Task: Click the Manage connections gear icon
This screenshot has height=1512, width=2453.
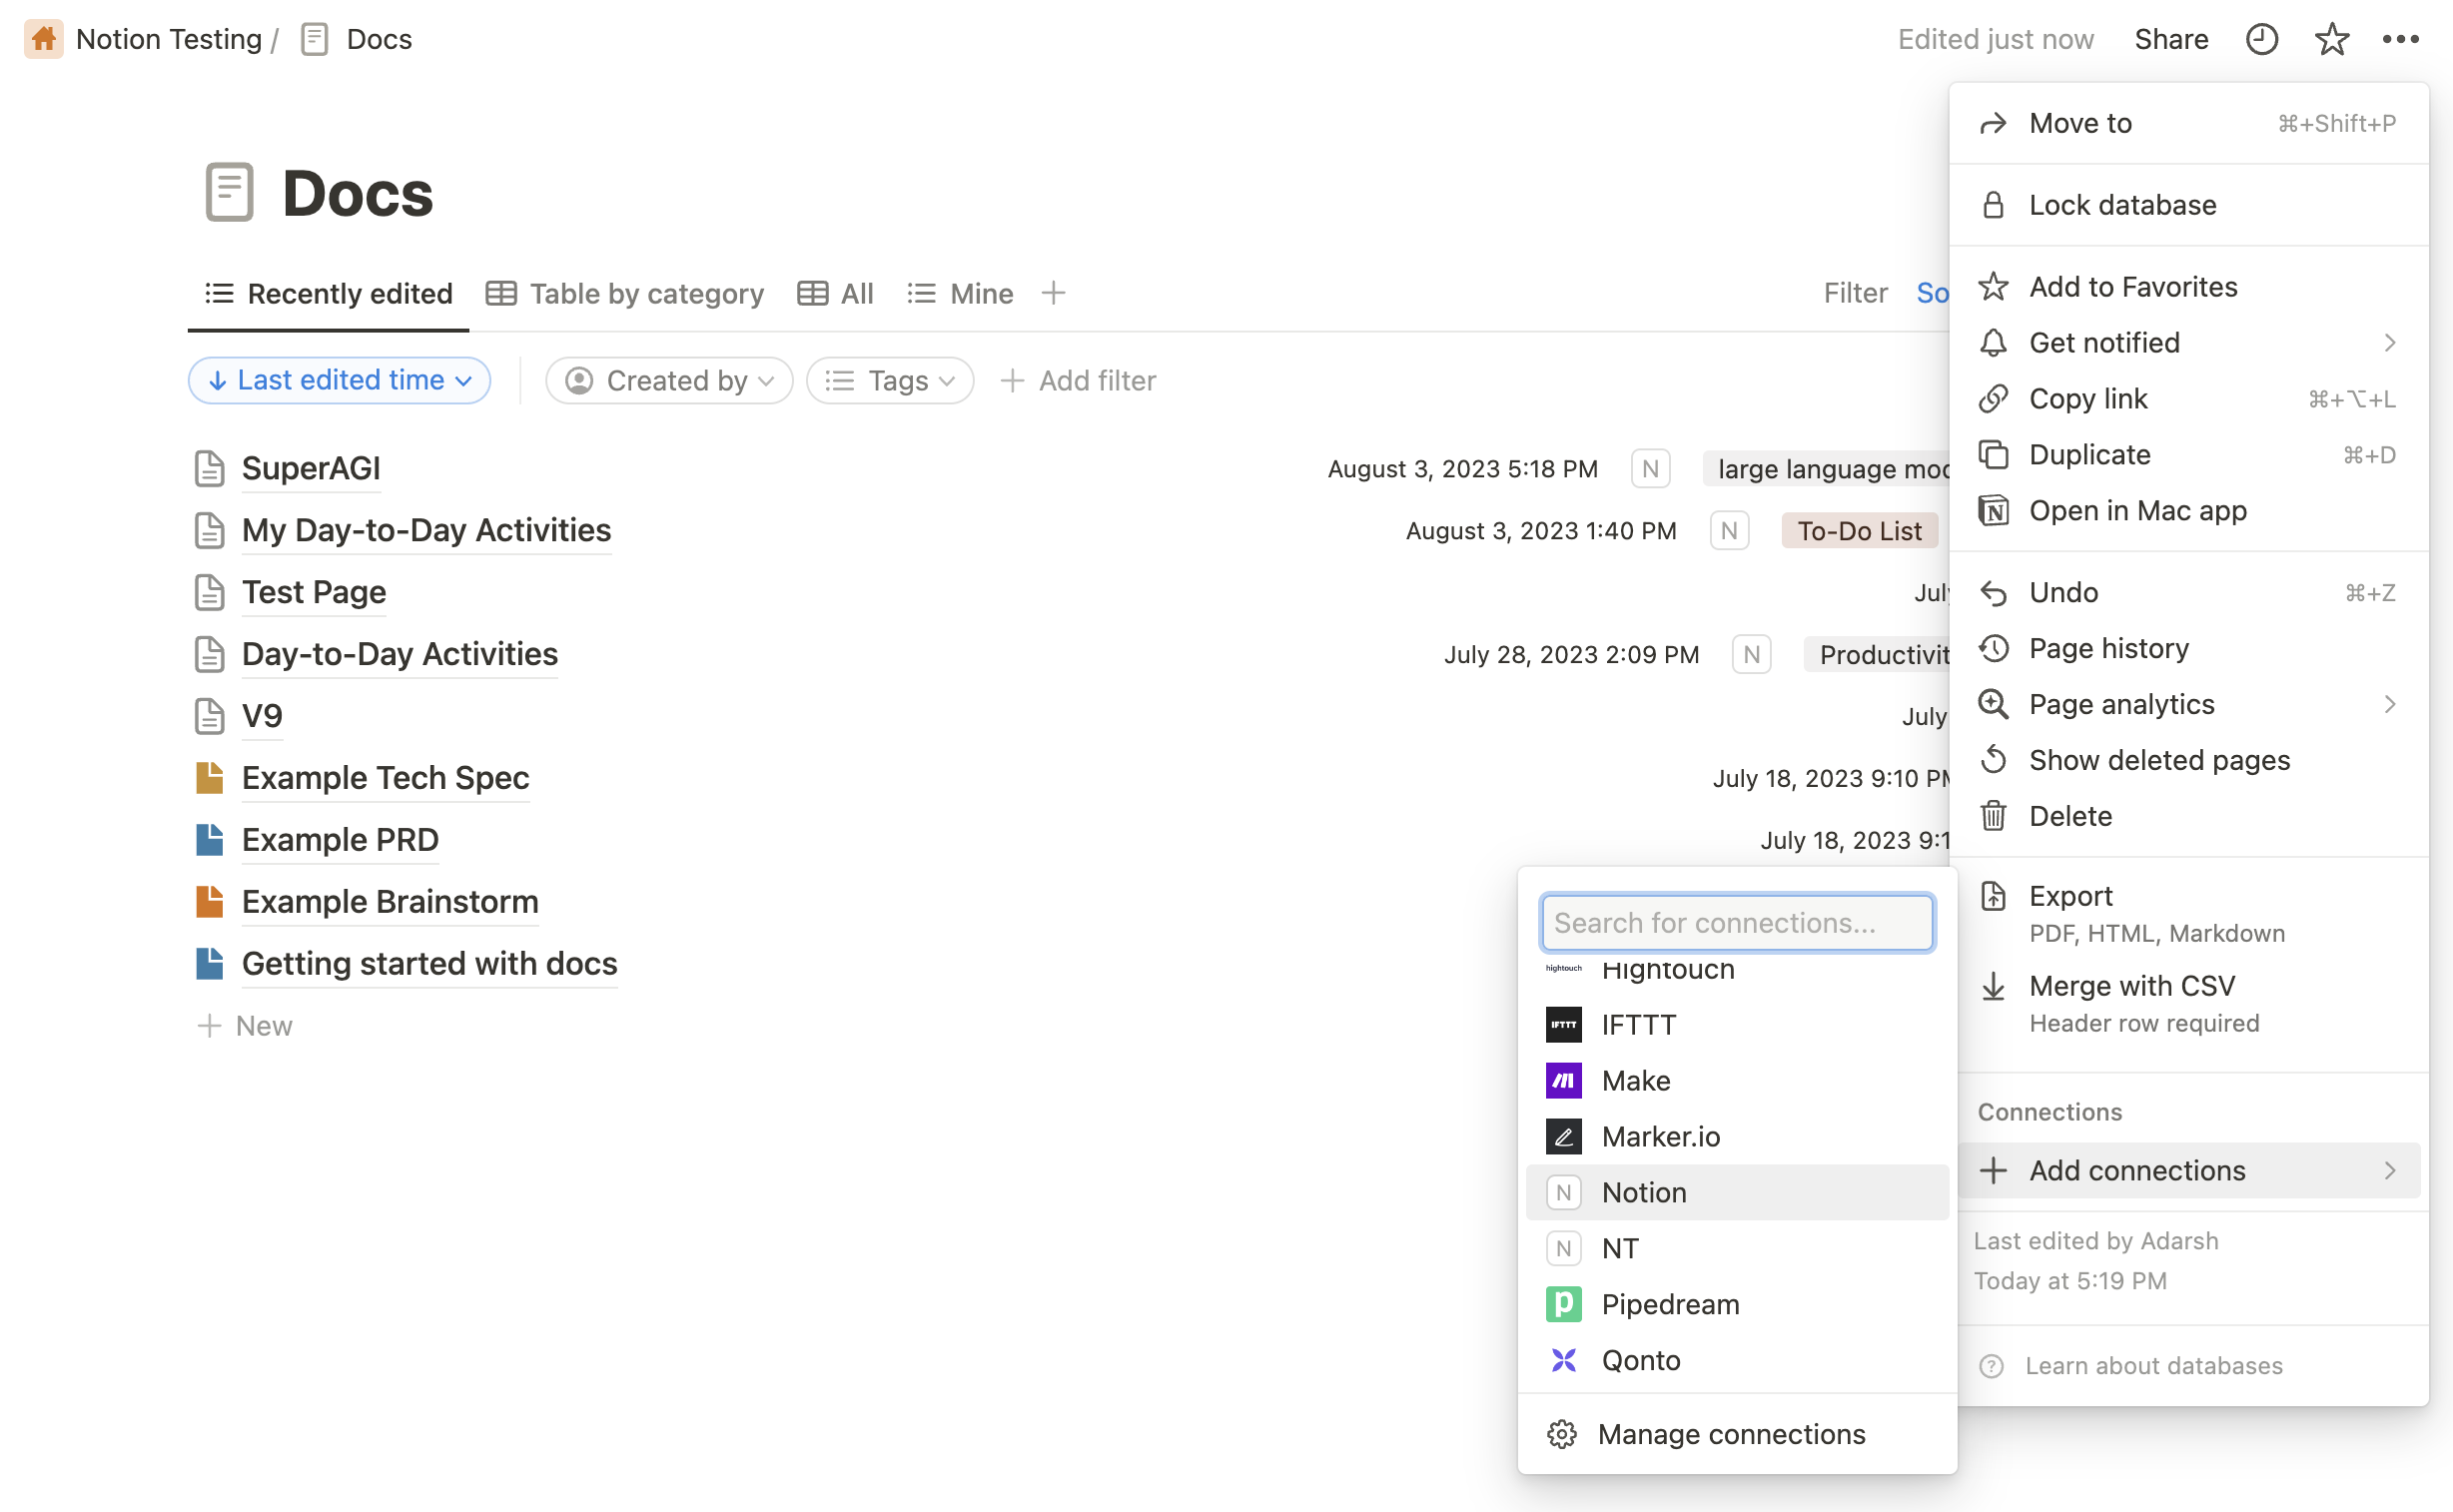Action: 1561,1434
